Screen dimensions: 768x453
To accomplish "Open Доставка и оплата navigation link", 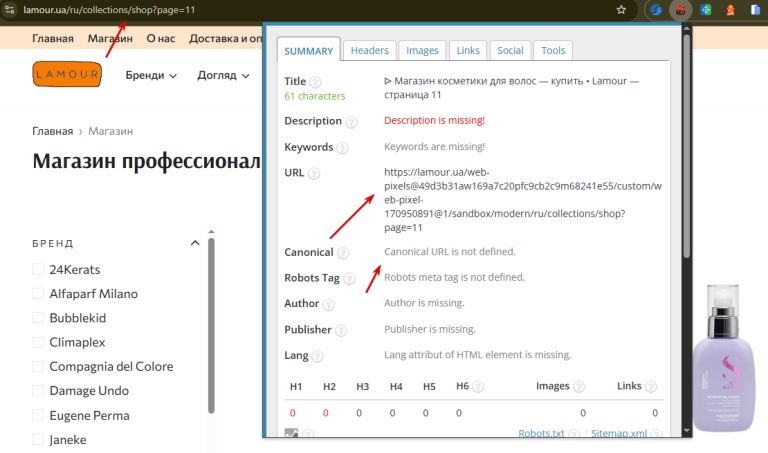I will tap(226, 38).
